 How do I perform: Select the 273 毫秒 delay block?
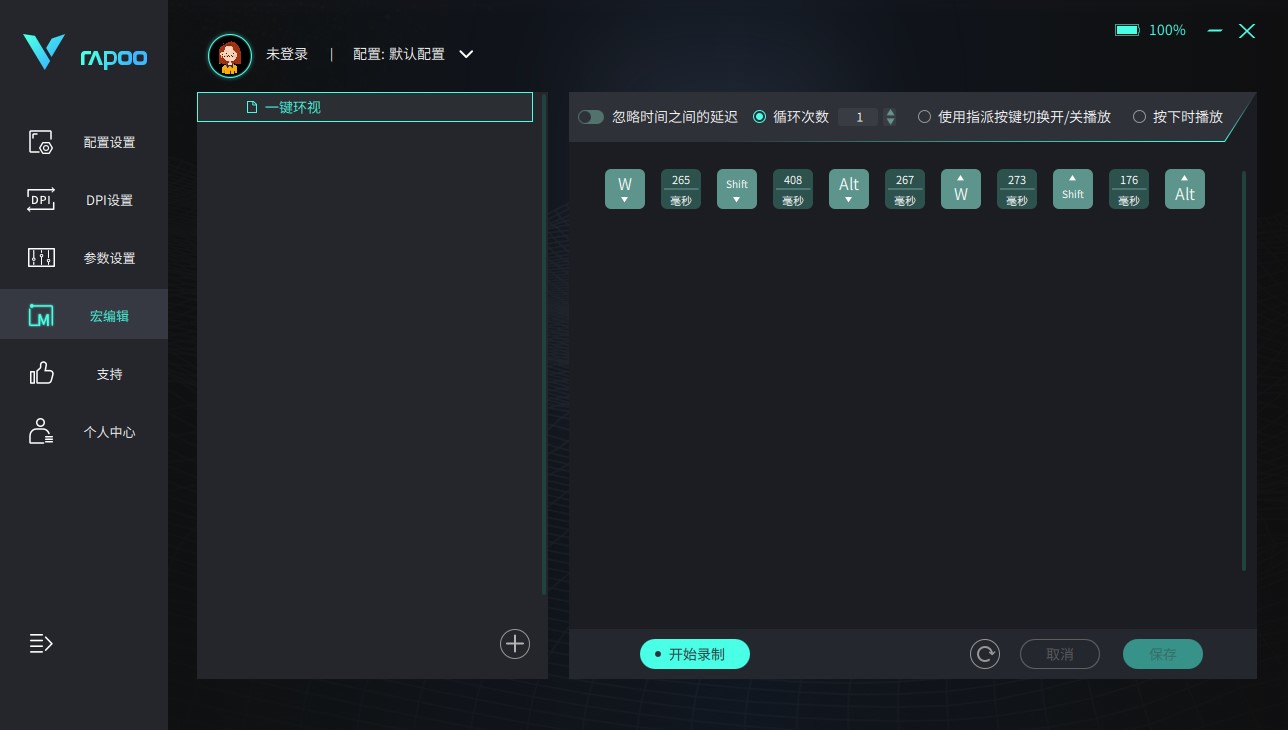[x=1017, y=189]
